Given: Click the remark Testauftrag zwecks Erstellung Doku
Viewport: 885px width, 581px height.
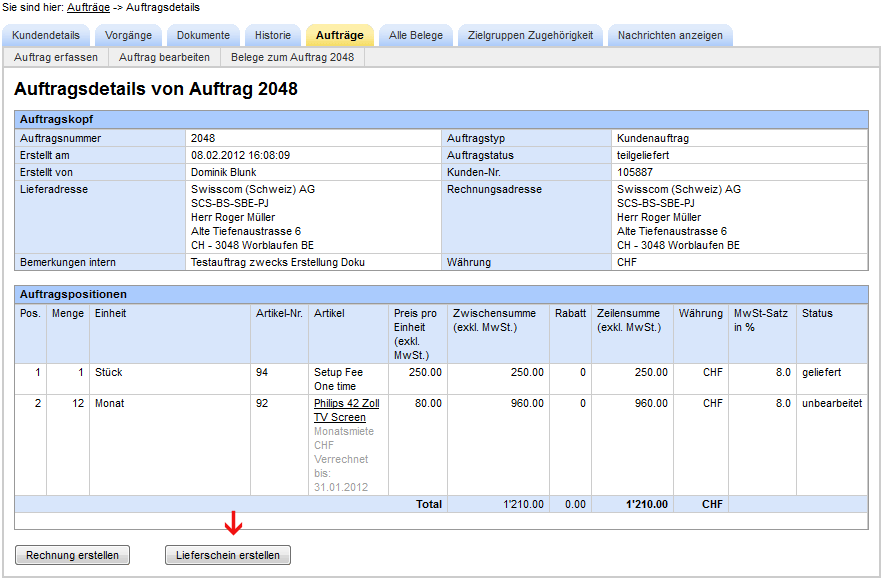Looking at the screenshot, I should click(x=278, y=263).
